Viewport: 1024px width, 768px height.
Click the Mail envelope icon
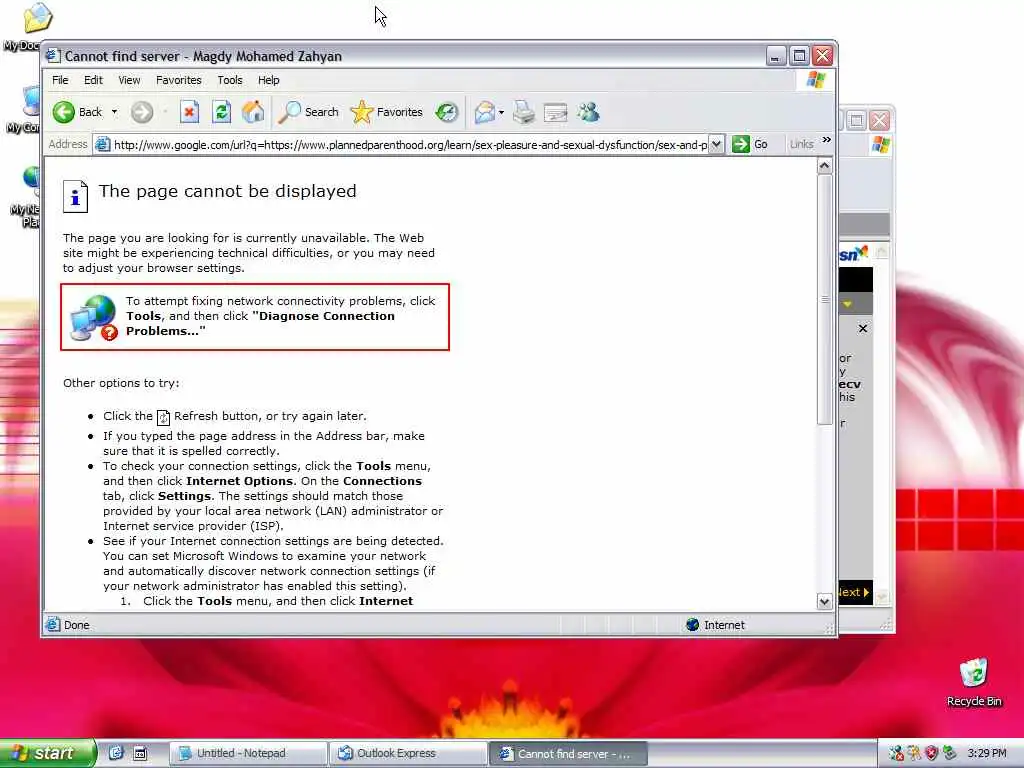pyautogui.click(x=485, y=112)
